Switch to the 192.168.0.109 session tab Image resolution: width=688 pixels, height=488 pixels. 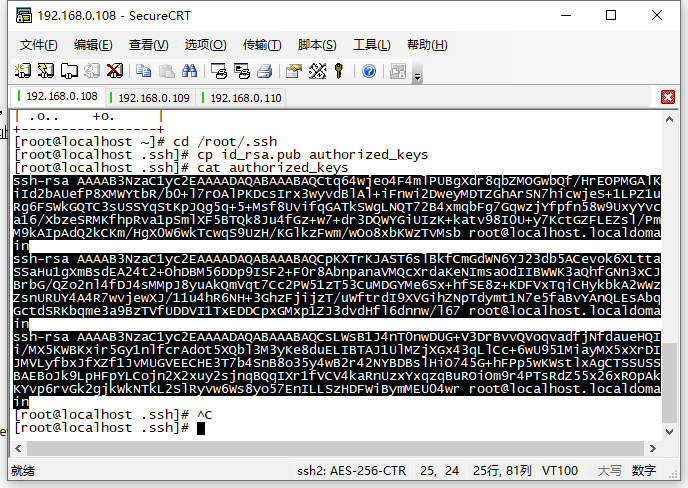(x=150, y=98)
